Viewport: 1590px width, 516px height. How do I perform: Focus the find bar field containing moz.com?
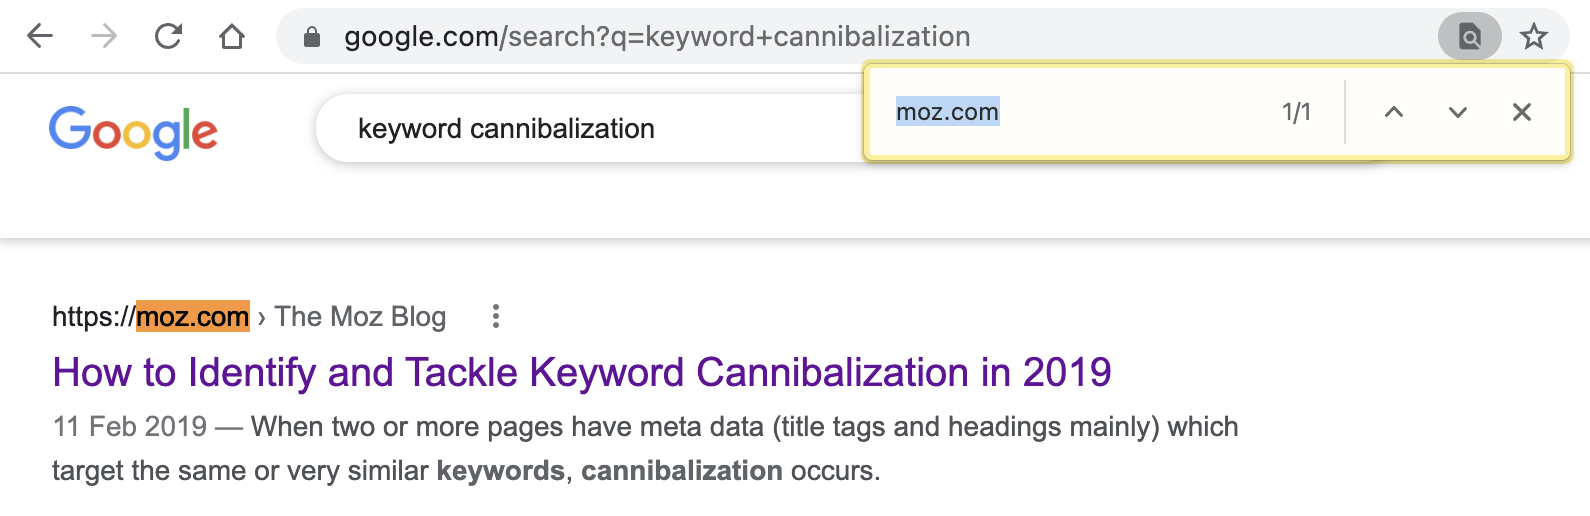tap(1080, 112)
